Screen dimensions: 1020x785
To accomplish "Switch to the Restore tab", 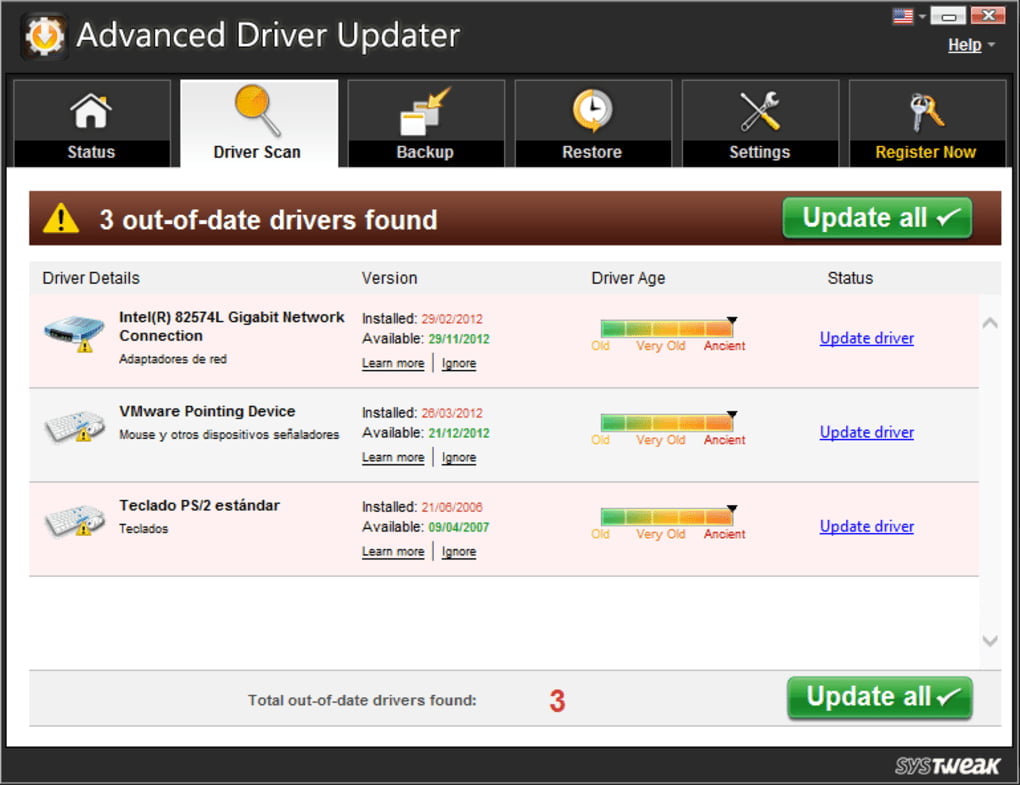I will tap(592, 152).
